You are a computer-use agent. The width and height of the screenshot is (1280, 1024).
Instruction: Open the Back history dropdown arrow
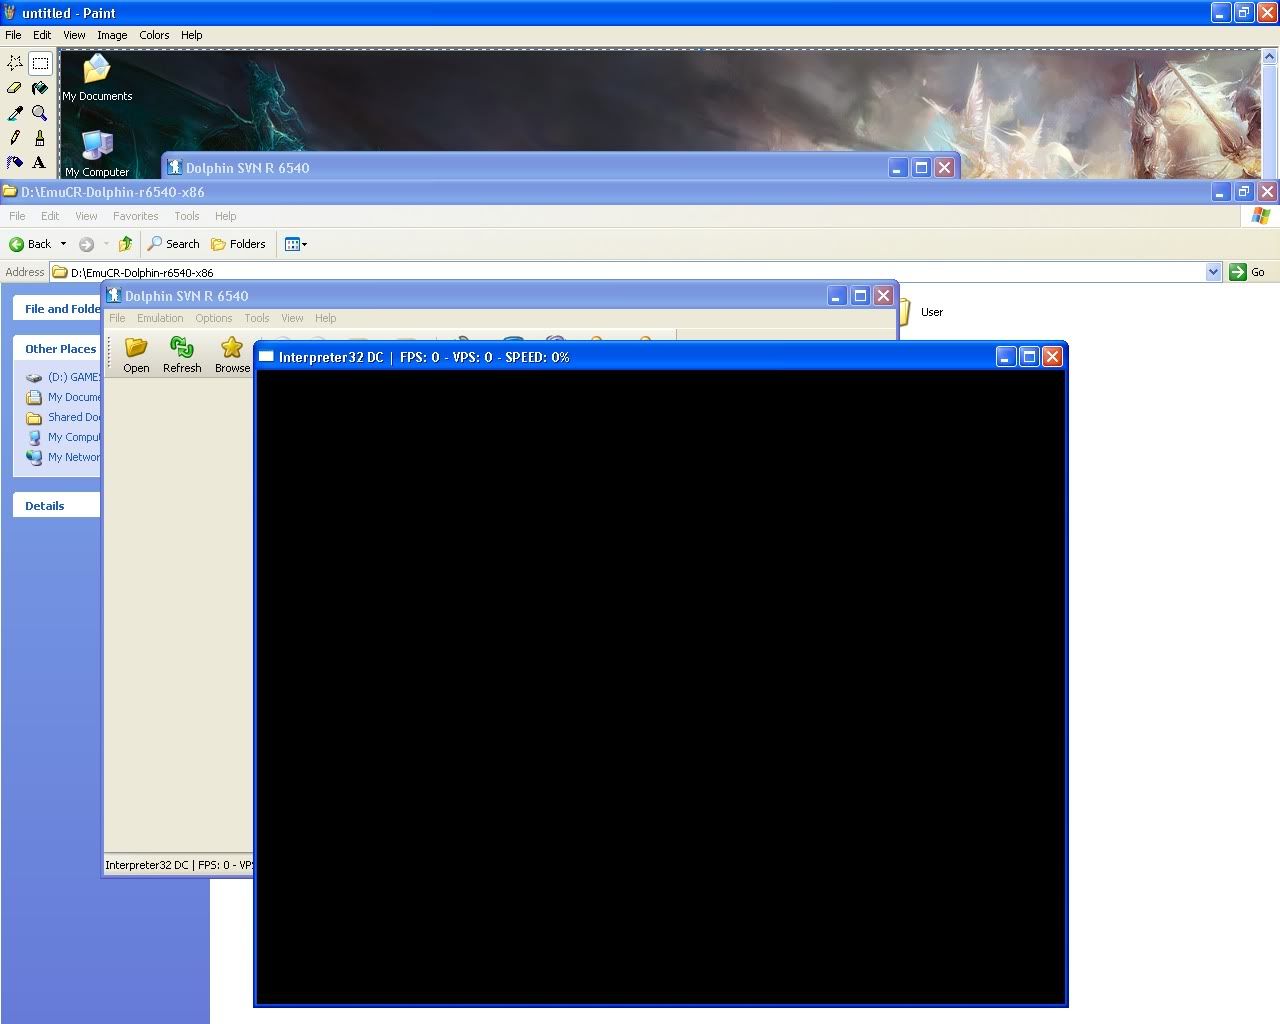[63, 244]
